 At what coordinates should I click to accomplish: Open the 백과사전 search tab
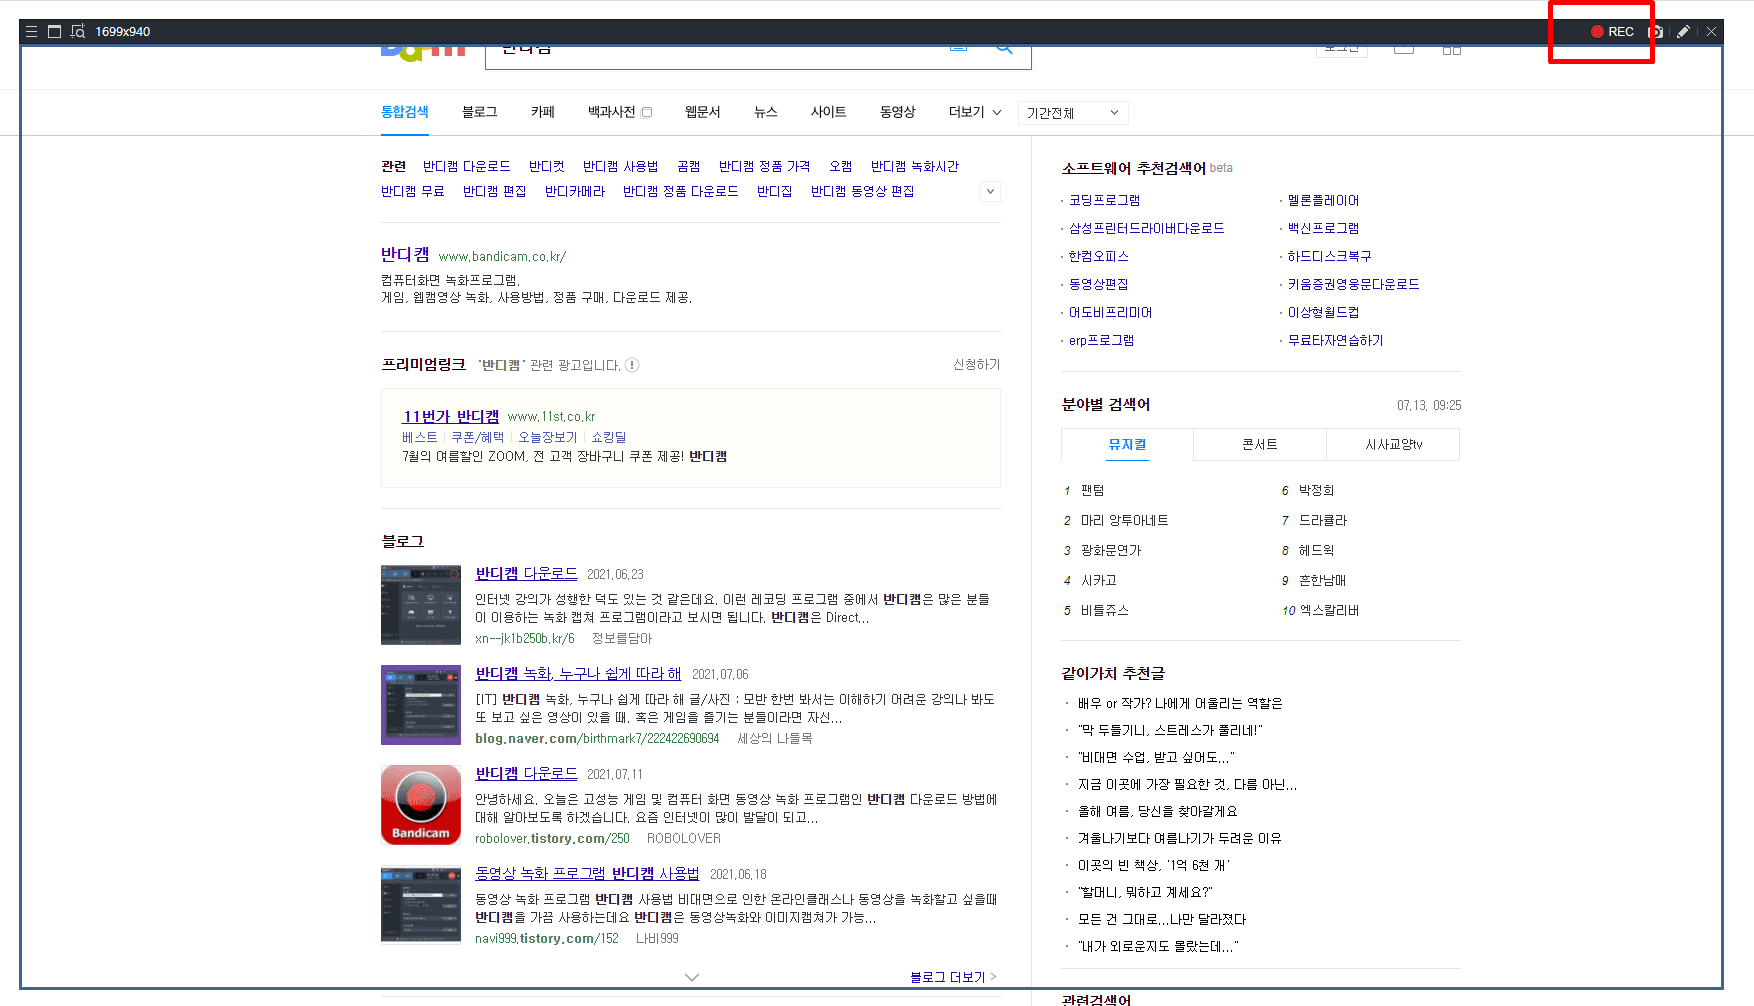612,112
